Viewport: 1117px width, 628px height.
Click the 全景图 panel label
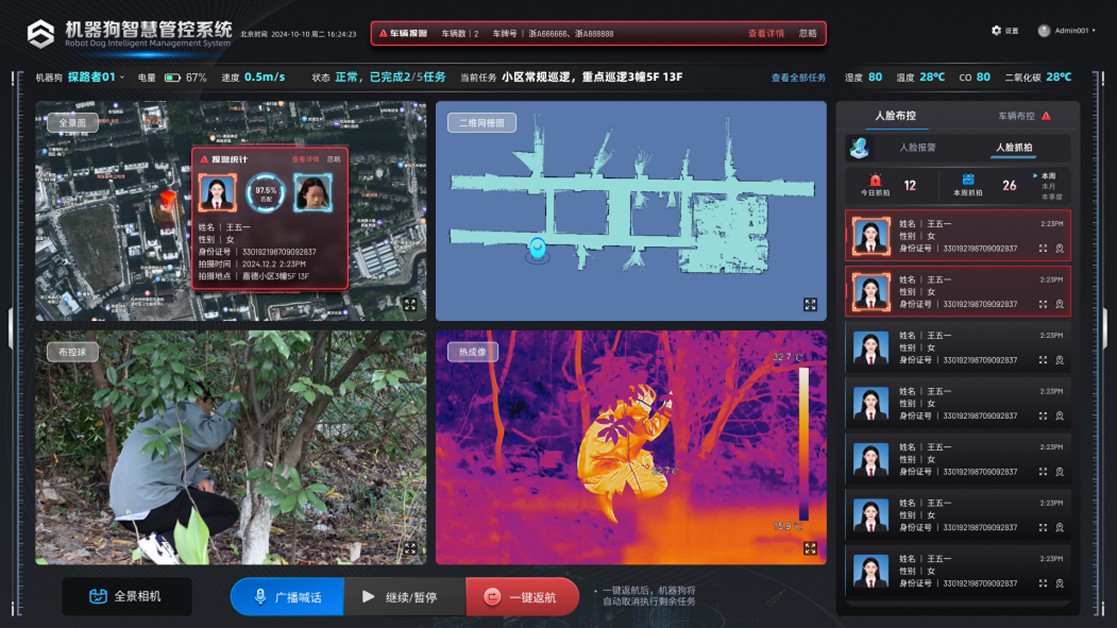73,122
